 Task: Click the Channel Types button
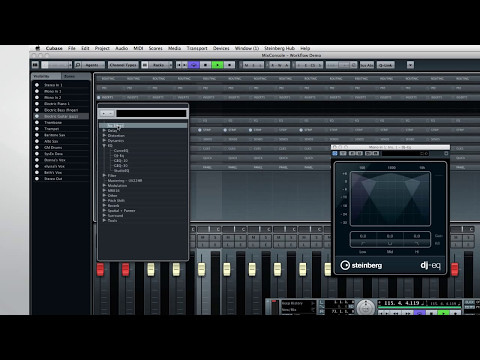[123, 65]
